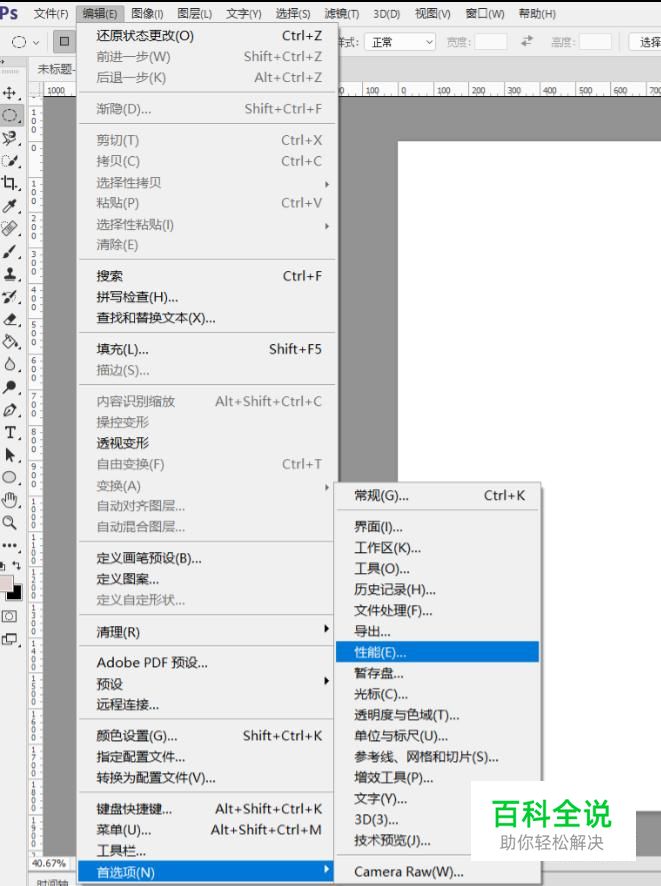Open the Edit Toolbar three-dots icon
This screenshot has height=886, width=661.
(10, 546)
